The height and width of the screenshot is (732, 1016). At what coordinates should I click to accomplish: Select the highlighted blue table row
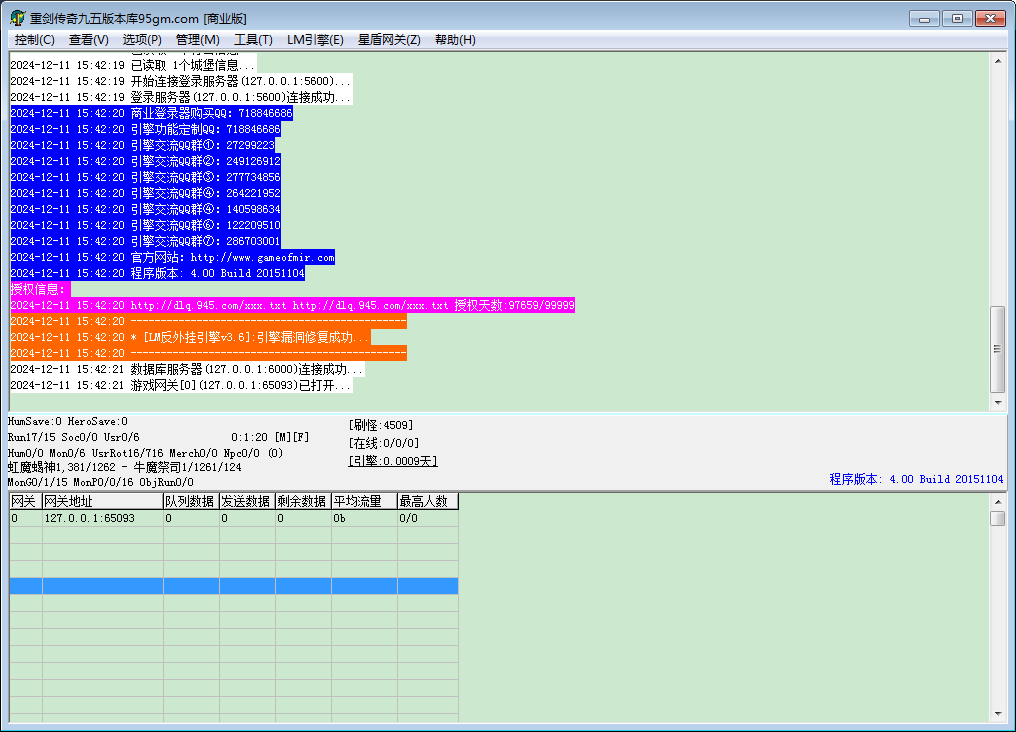point(234,586)
